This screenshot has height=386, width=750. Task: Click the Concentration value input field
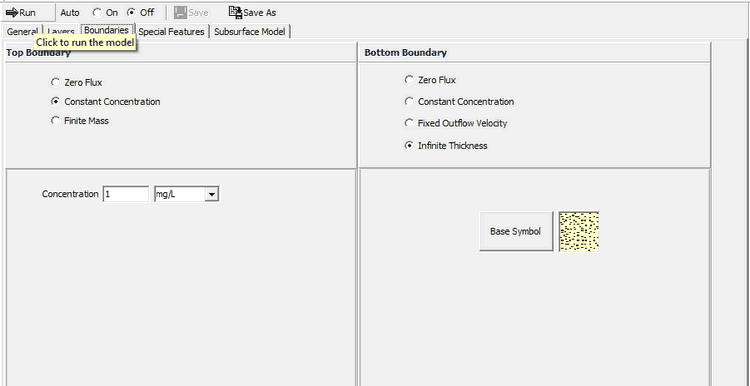tap(125, 194)
